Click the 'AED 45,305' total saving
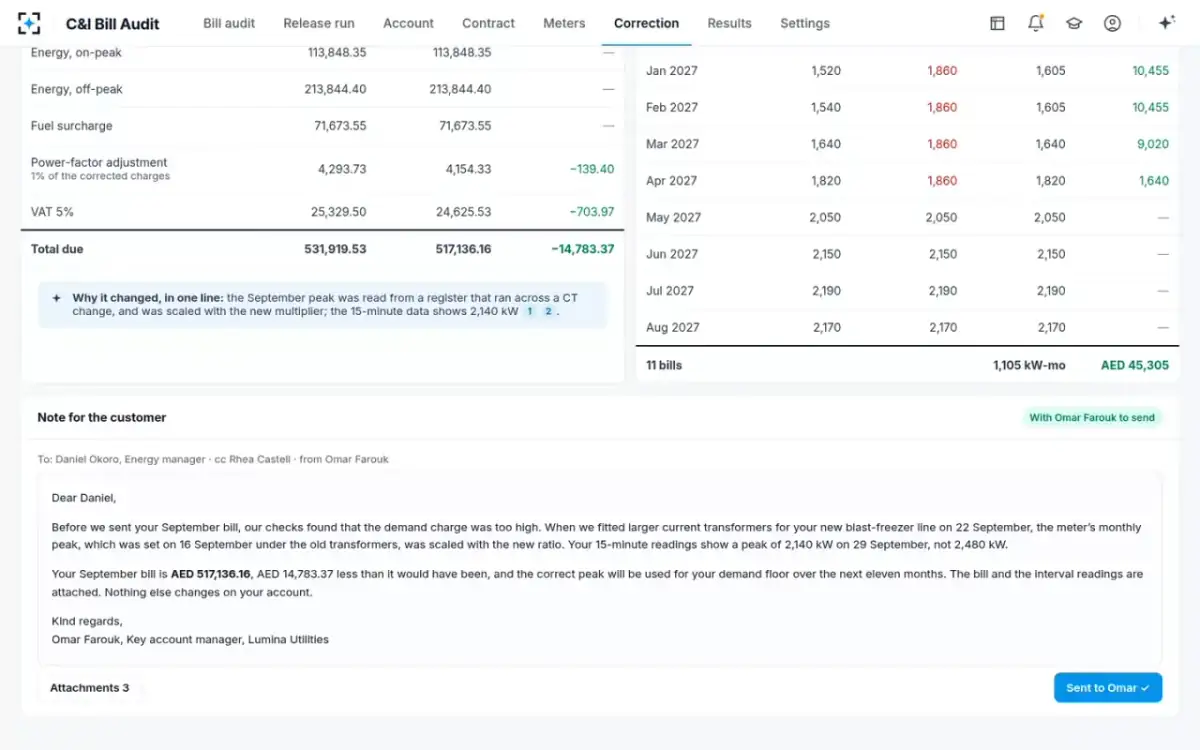 coord(1135,365)
